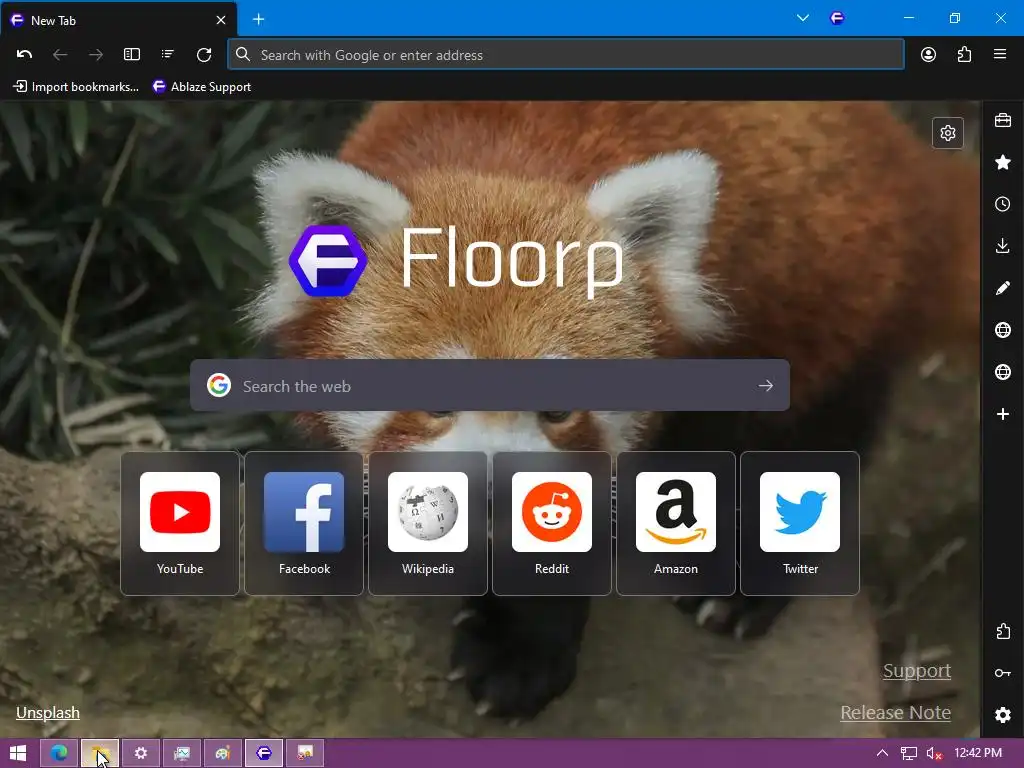This screenshot has height=768, width=1024.
Task: Open downloads panel in sidebar
Action: click(x=1003, y=246)
